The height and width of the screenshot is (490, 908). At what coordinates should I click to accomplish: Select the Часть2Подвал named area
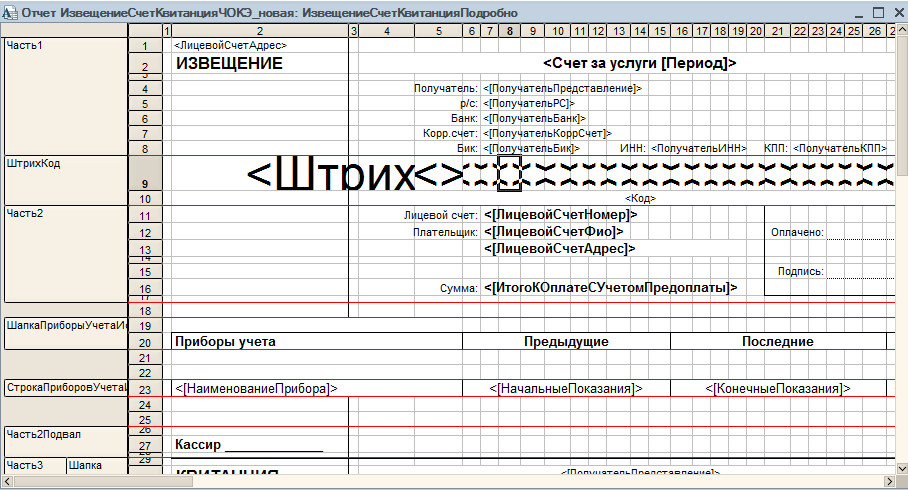tap(63, 433)
